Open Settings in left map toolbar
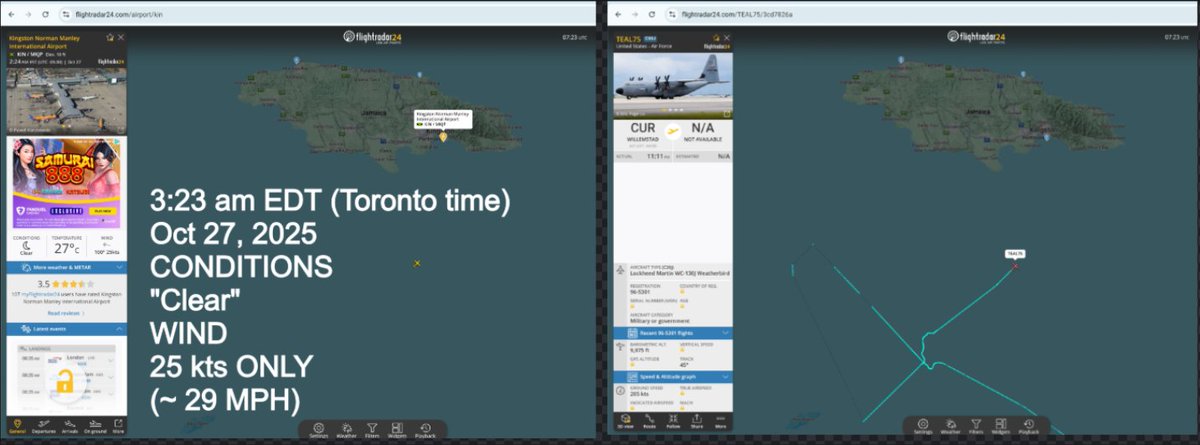The width and height of the screenshot is (1200, 445). 319,429
